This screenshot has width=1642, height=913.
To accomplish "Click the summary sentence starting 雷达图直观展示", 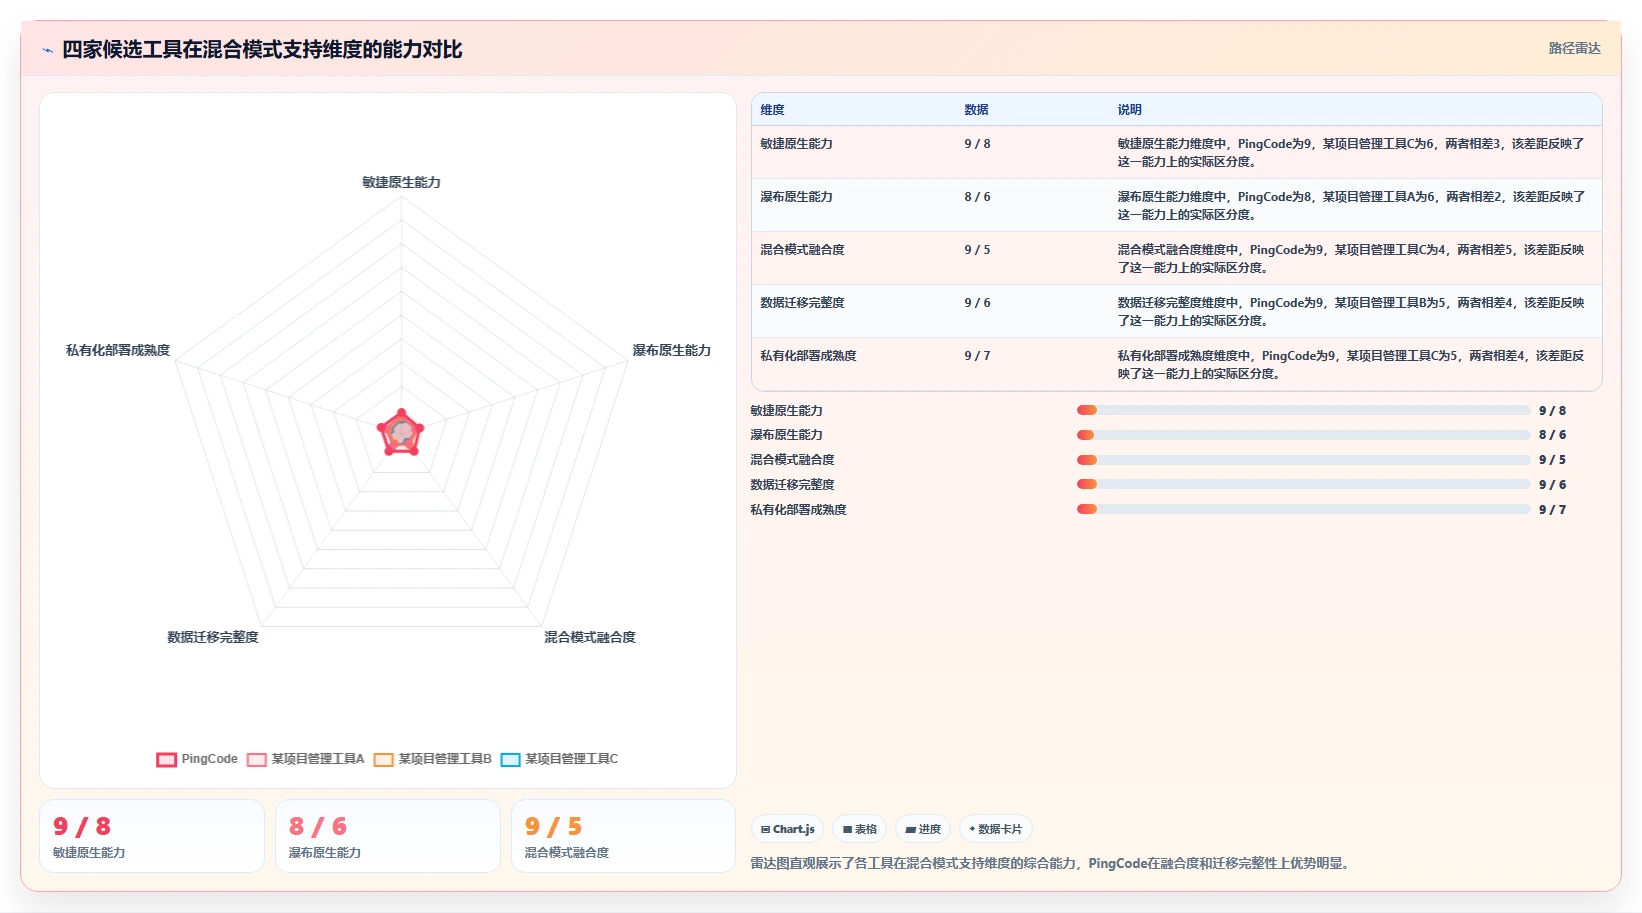I will click(1052, 863).
